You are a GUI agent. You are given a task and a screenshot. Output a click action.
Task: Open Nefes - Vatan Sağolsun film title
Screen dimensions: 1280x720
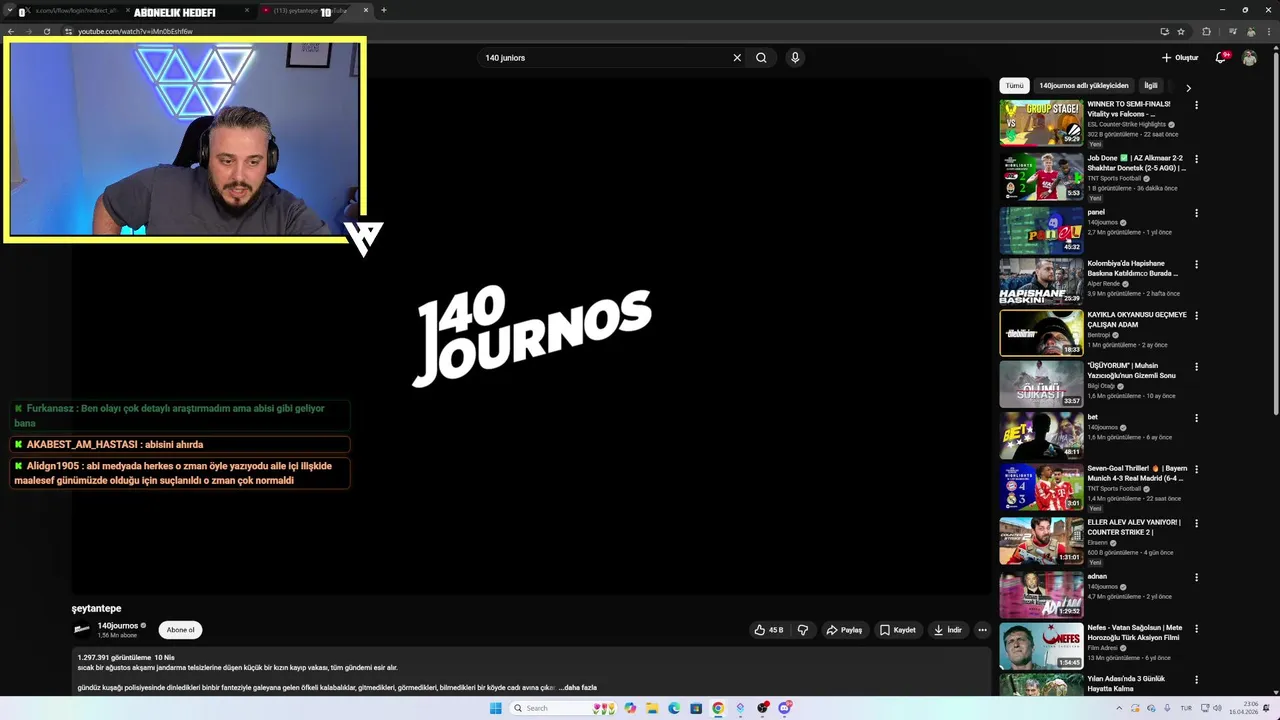pos(1135,633)
